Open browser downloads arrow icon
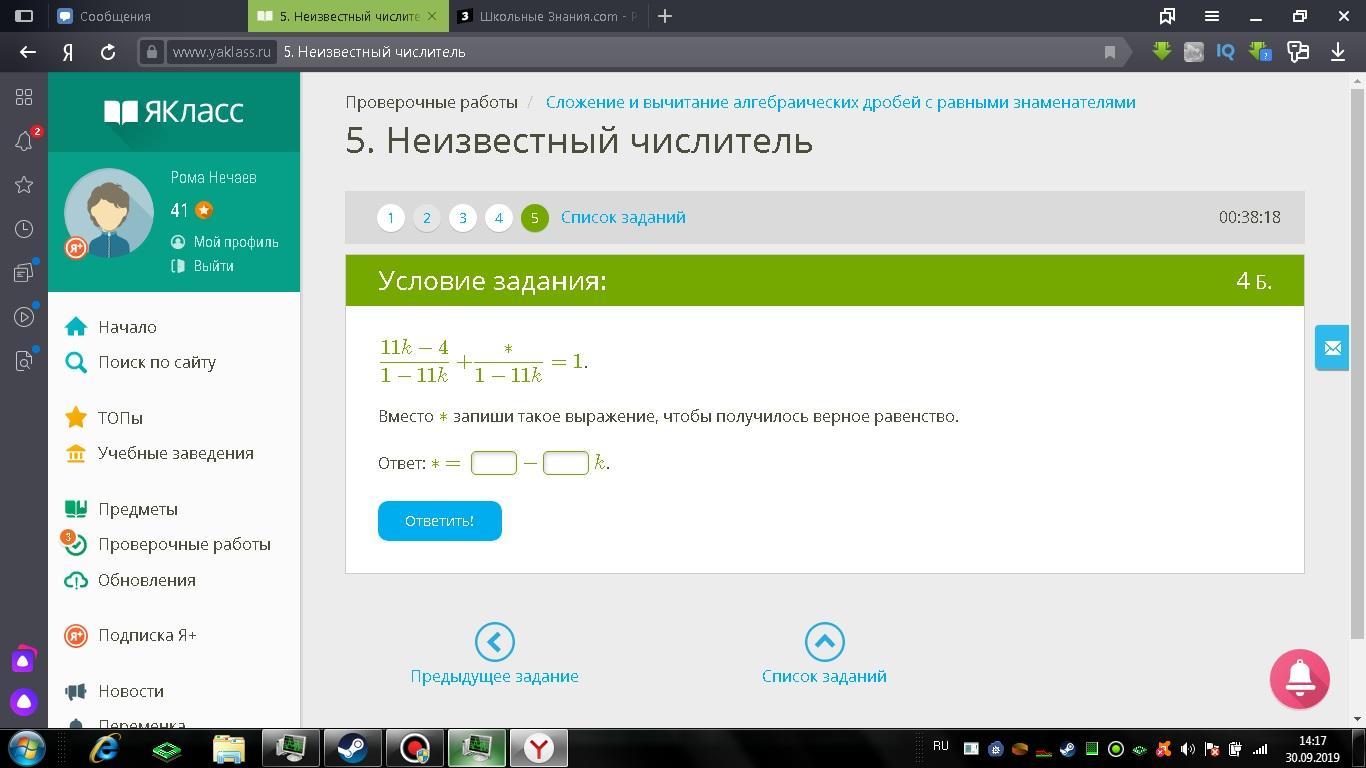This screenshot has height=768, width=1366. click(1338, 52)
